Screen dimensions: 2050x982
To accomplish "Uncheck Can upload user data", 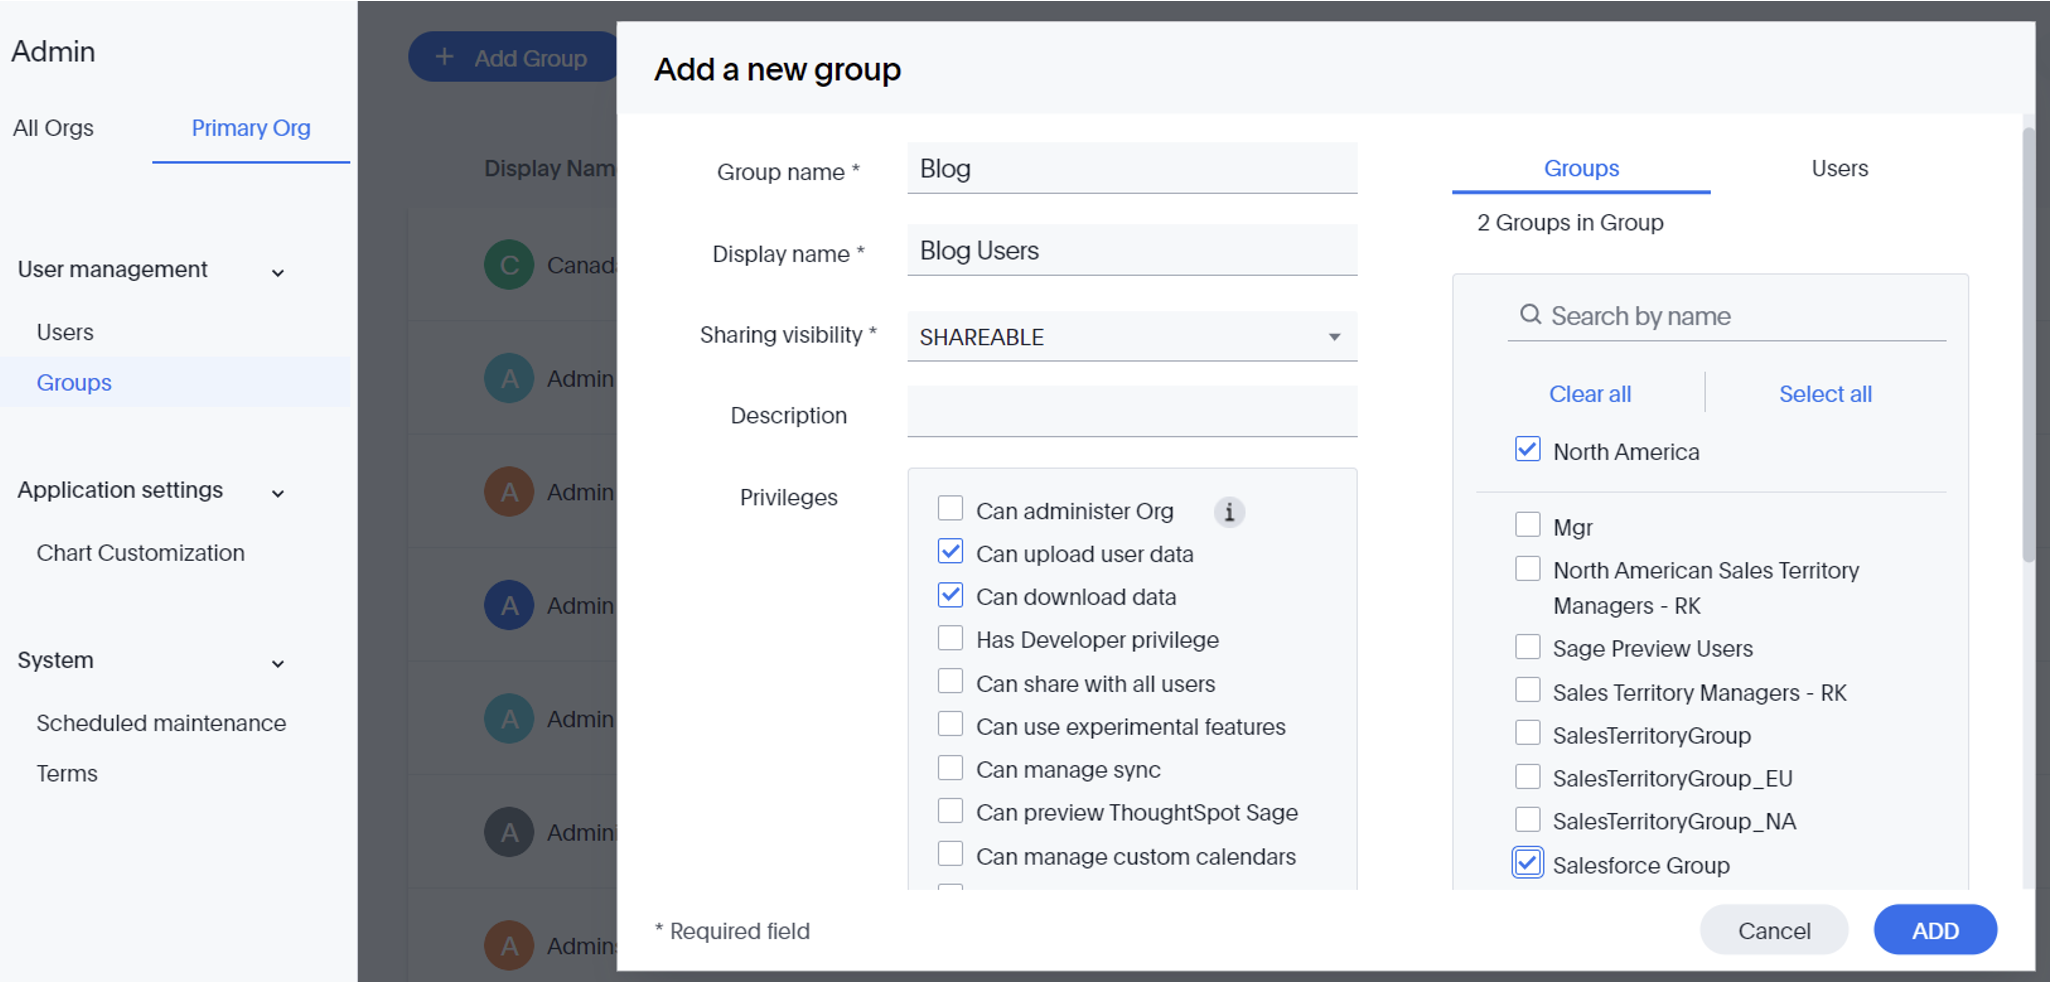I will click(x=950, y=551).
